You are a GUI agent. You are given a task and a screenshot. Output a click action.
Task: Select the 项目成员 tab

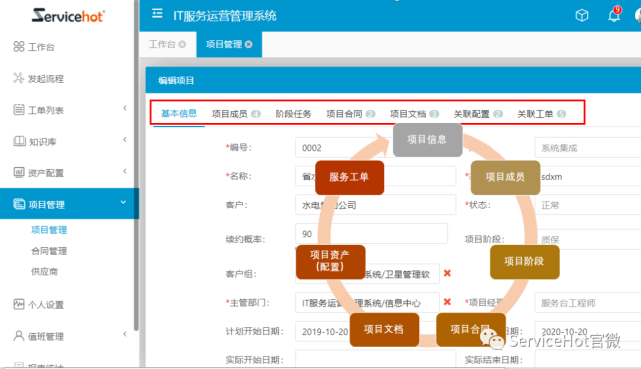(236, 114)
